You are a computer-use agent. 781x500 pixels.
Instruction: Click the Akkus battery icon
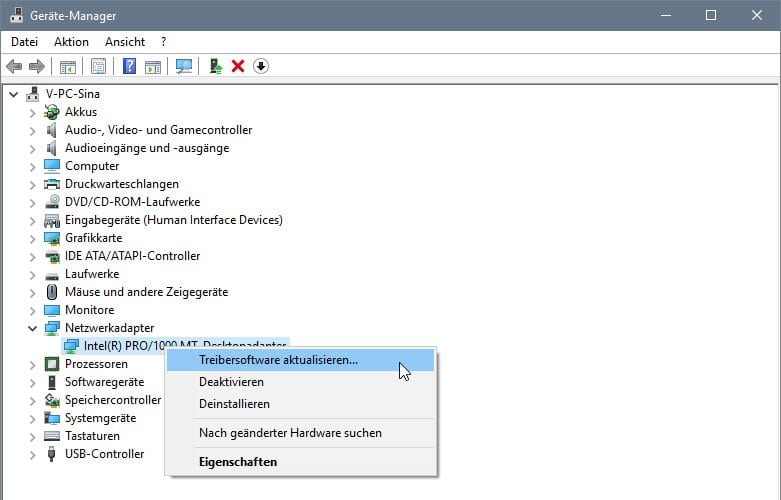coord(52,112)
